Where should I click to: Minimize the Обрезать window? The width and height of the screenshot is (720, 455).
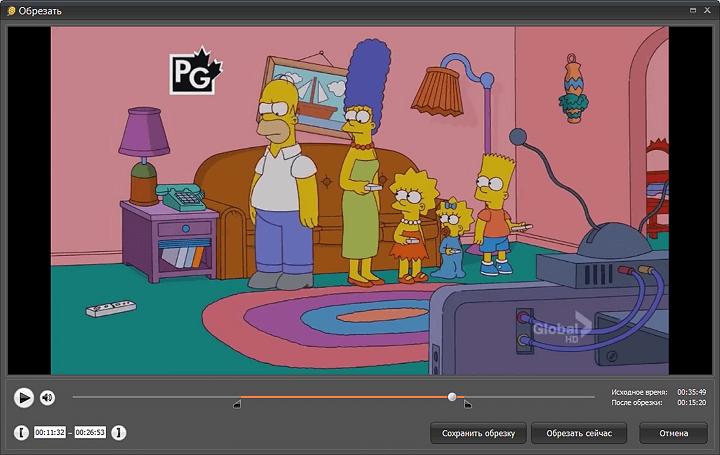click(693, 10)
